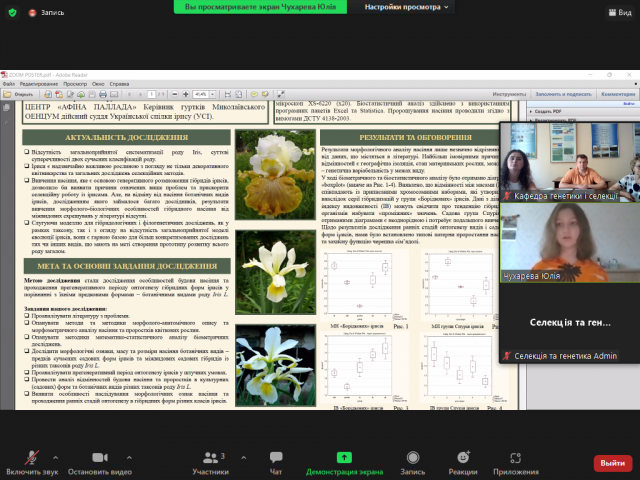The height and width of the screenshot is (480, 640).
Task: Zoom in with plus icon
Action: click(186, 94)
